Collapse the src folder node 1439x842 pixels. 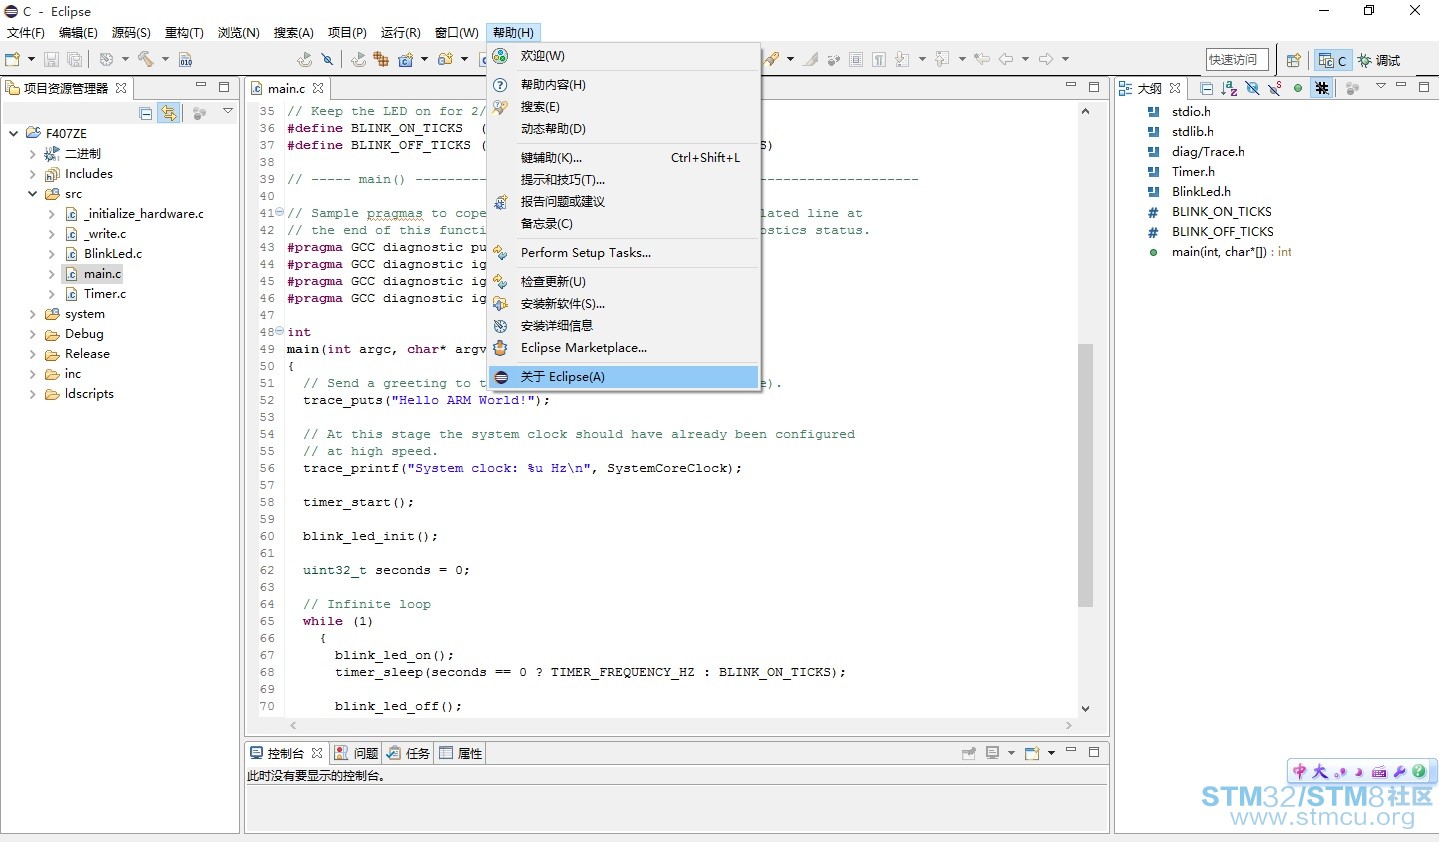tap(33, 194)
